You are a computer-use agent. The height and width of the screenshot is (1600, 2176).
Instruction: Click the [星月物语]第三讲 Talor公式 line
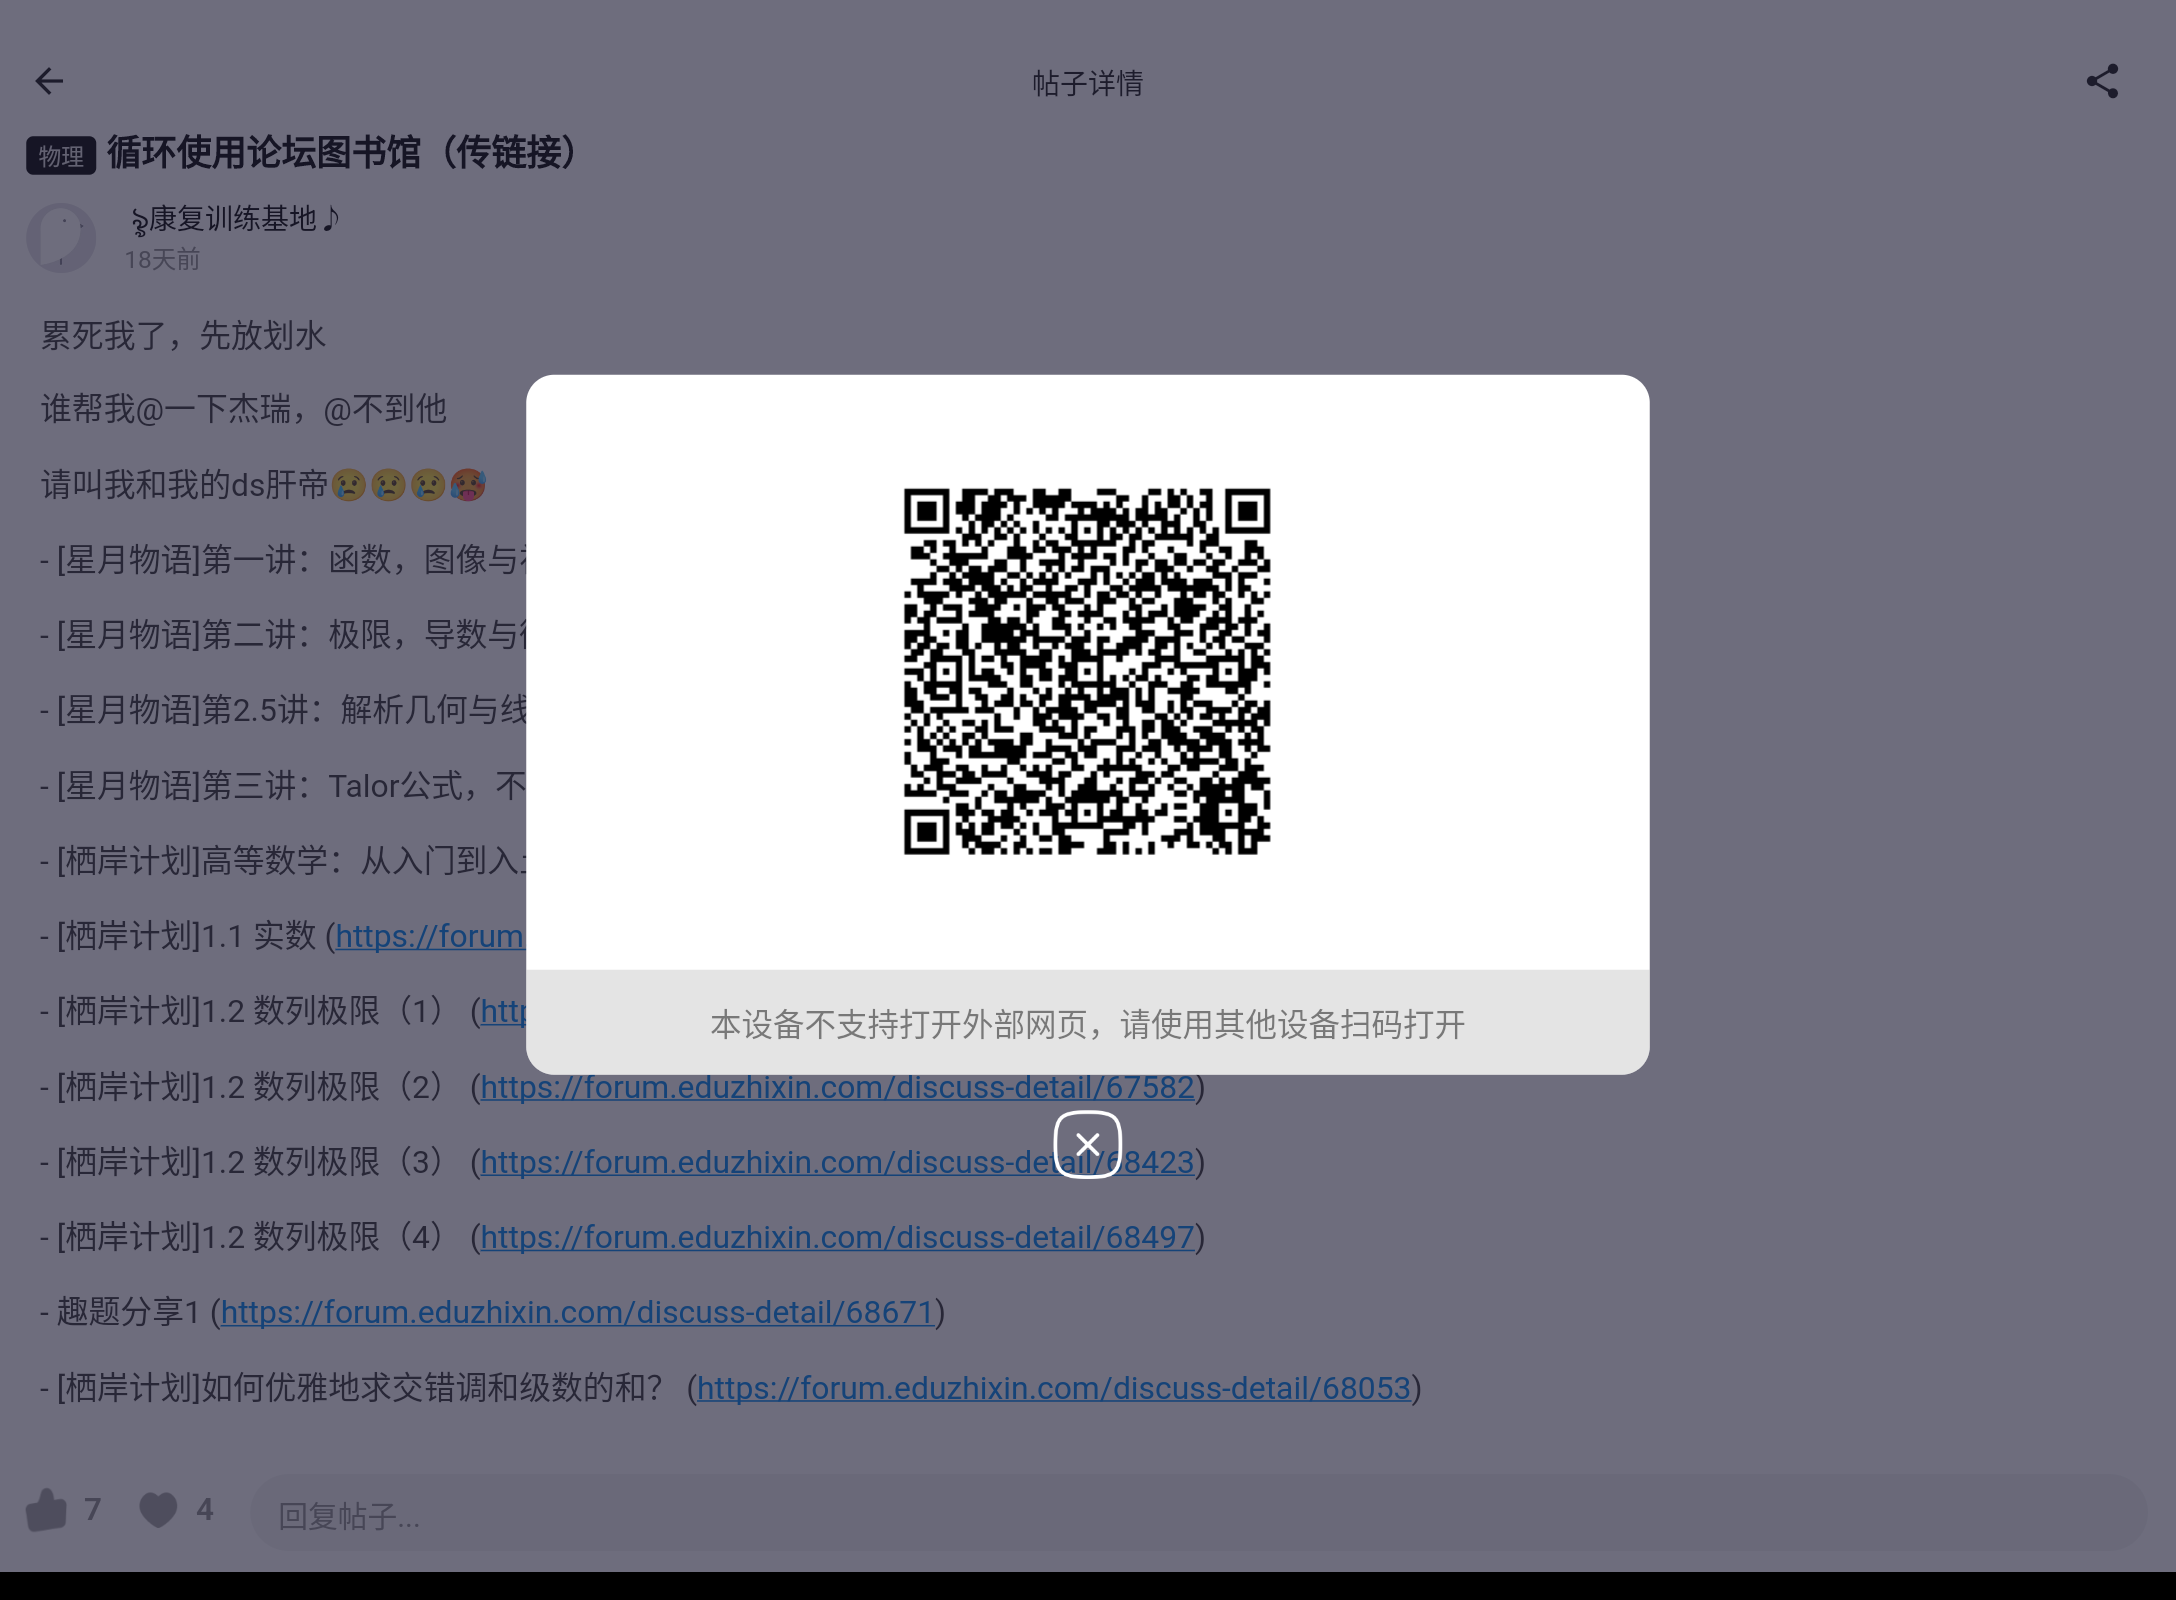tap(283, 786)
